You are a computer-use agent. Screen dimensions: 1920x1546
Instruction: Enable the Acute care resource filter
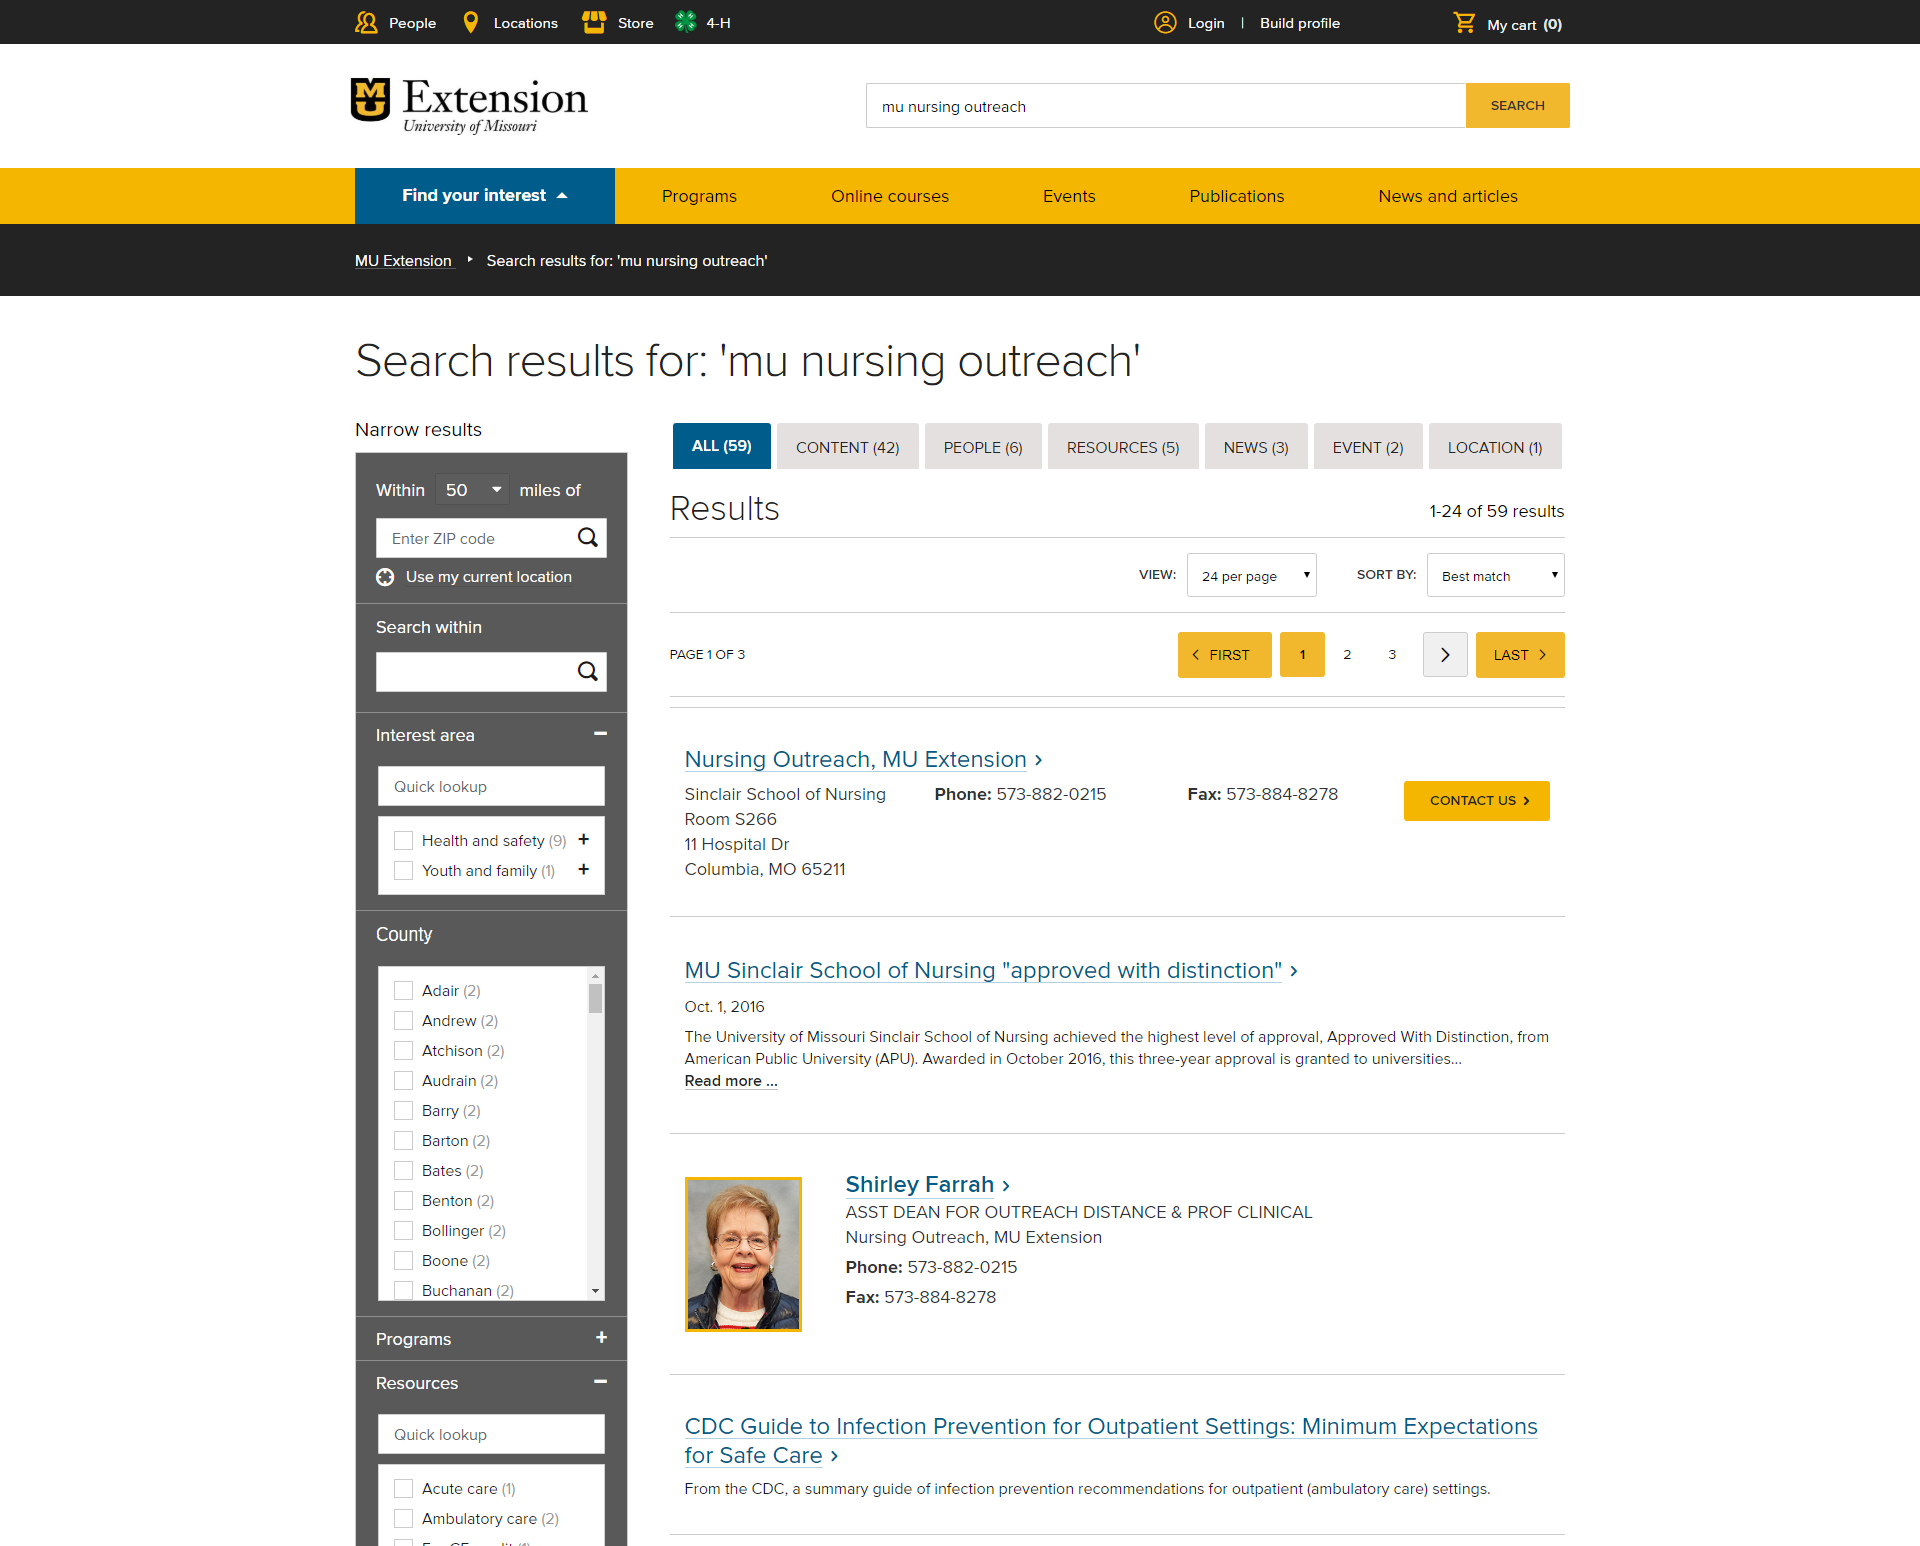coord(404,1489)
